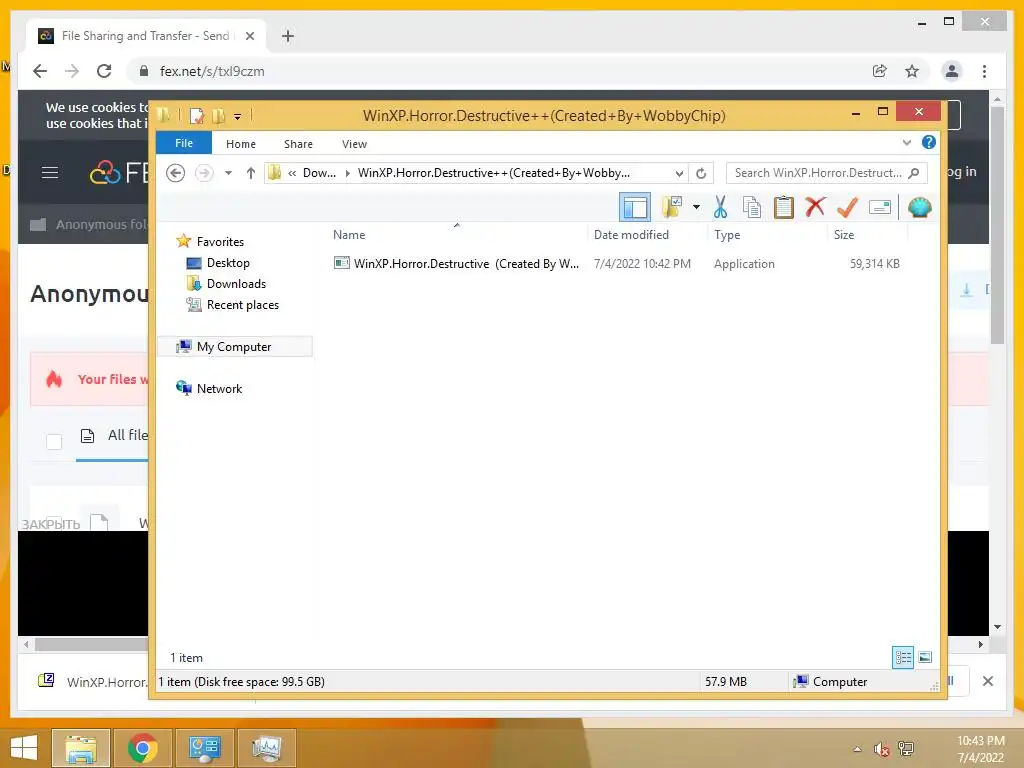
Task: Click new folder icon in Explorer title bar
Action: point(218,116)
